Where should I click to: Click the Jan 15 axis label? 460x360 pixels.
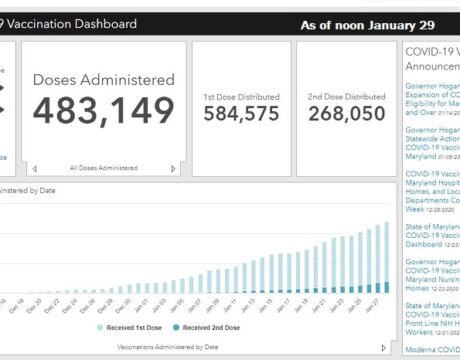click(265, 306)
